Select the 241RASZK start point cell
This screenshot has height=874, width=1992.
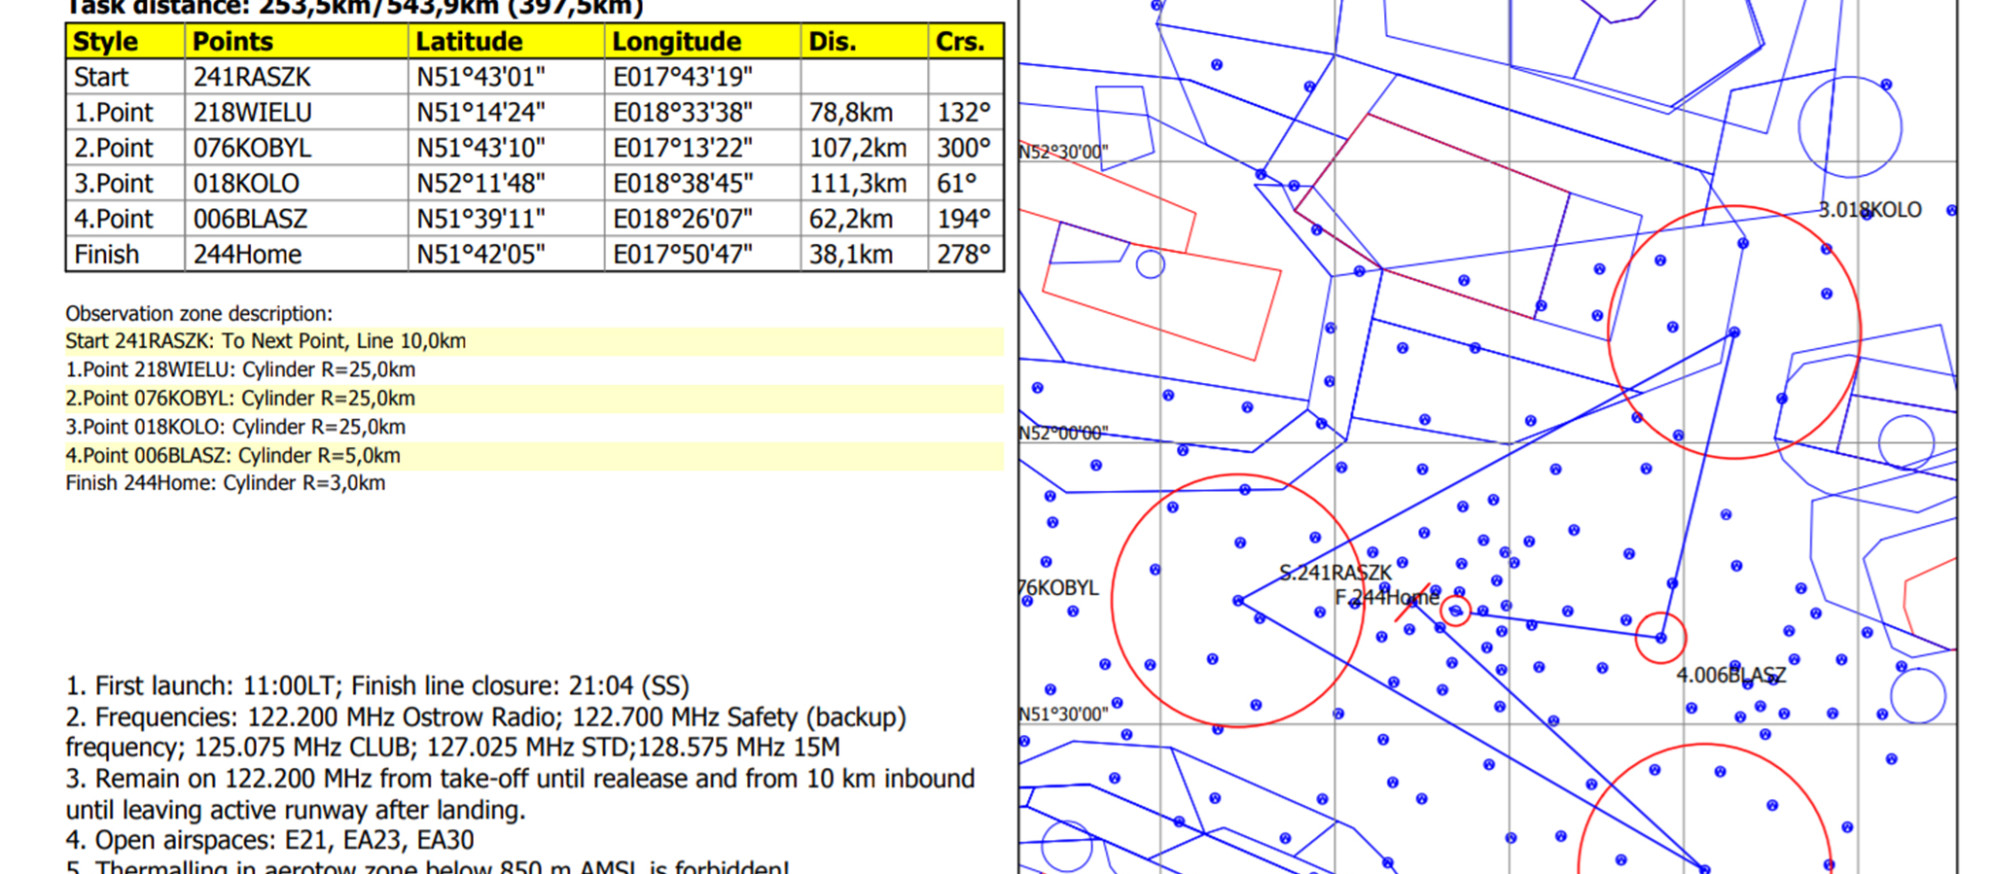pos(251,77)
